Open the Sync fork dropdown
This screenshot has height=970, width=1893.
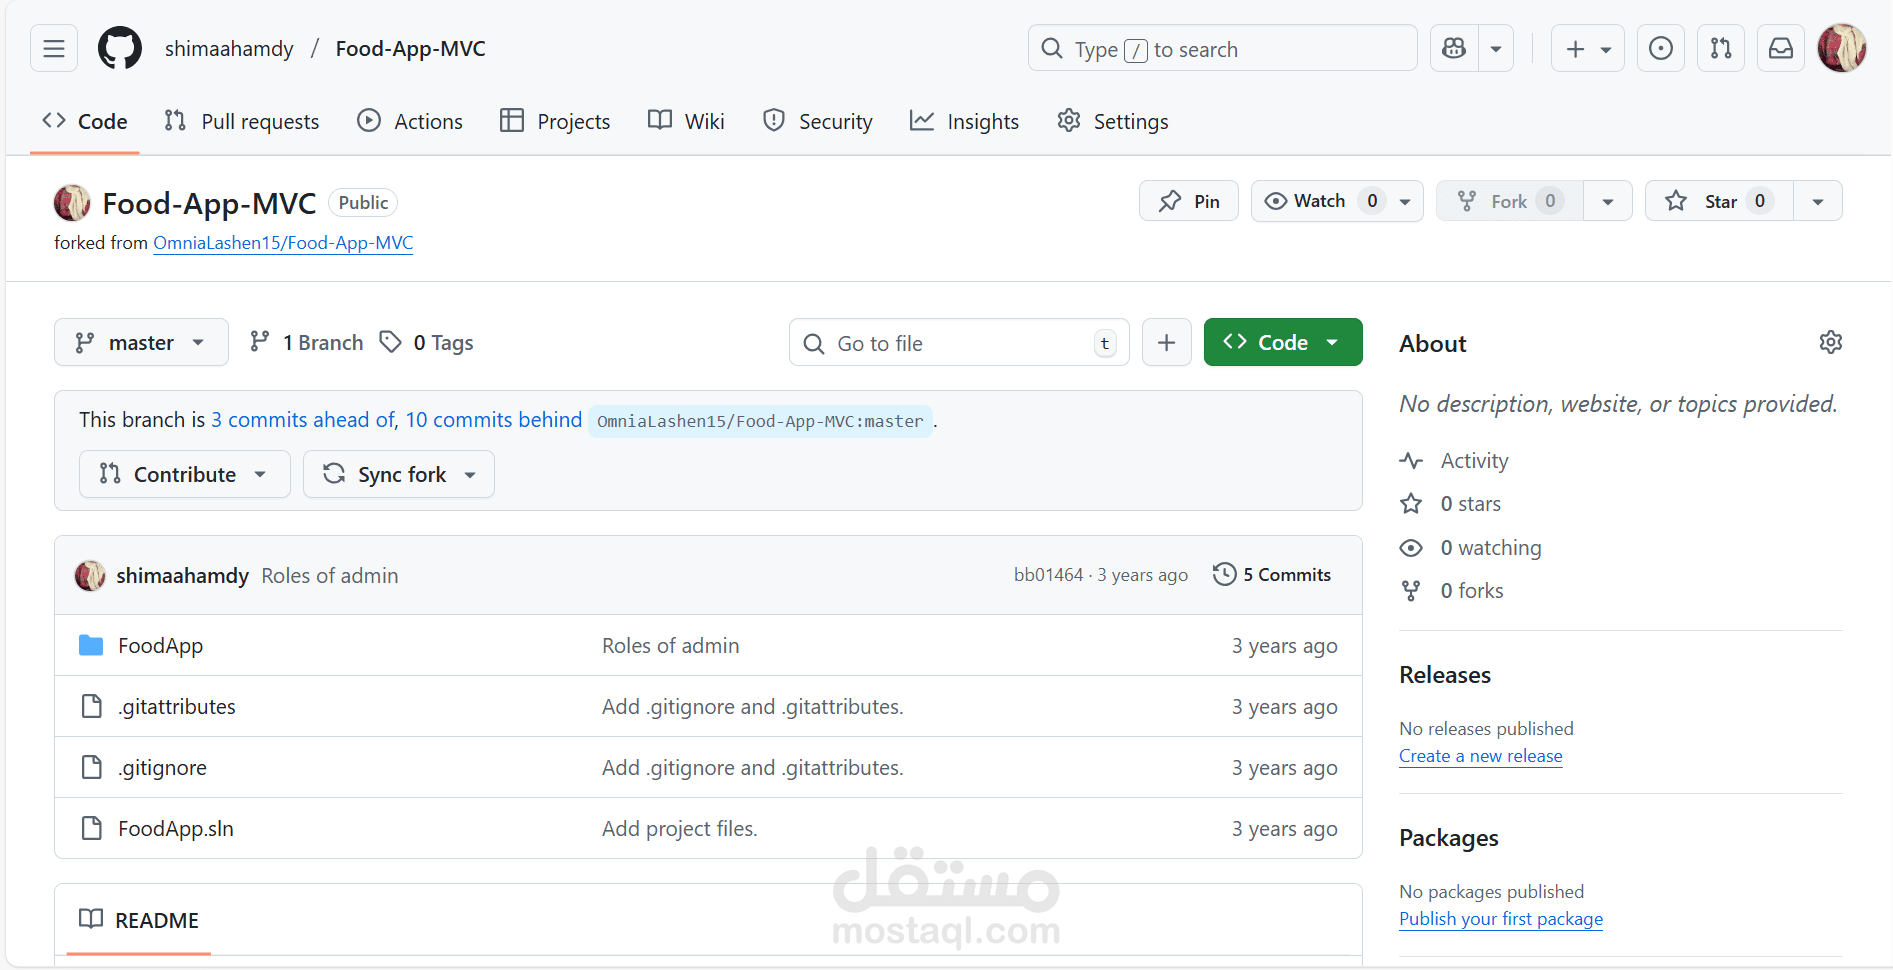399,474
